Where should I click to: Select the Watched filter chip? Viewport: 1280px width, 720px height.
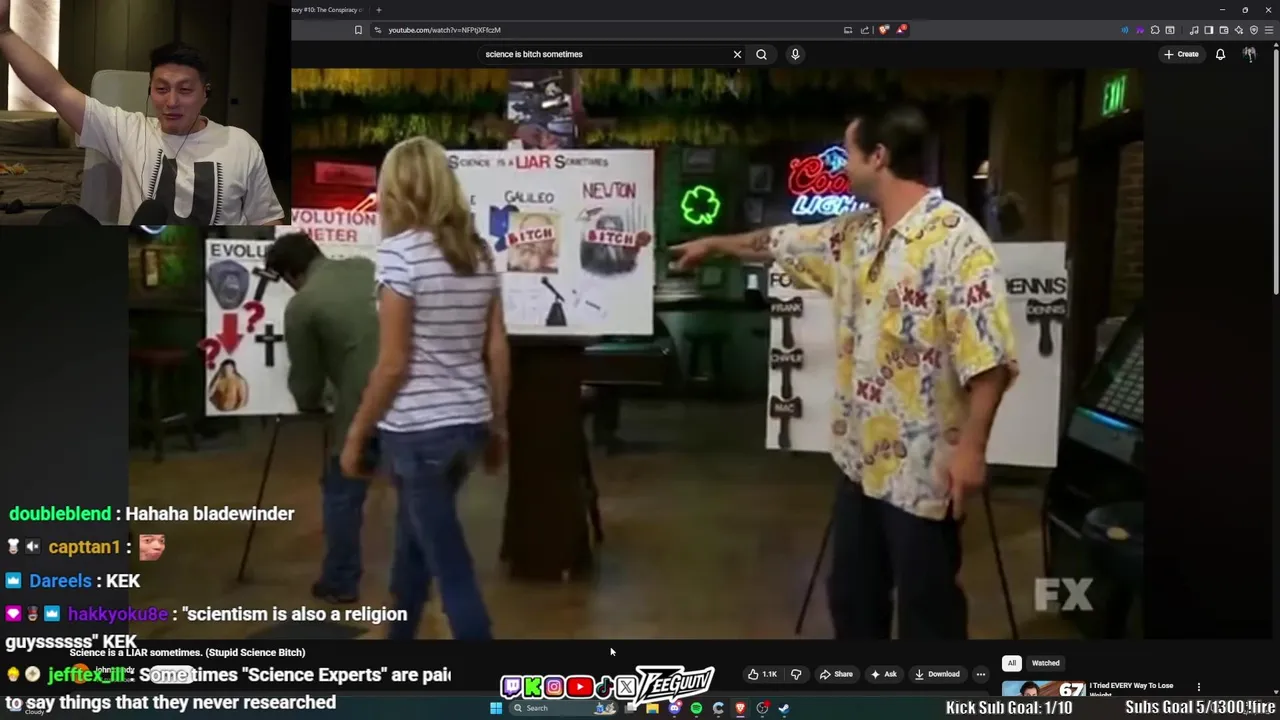1046,663
